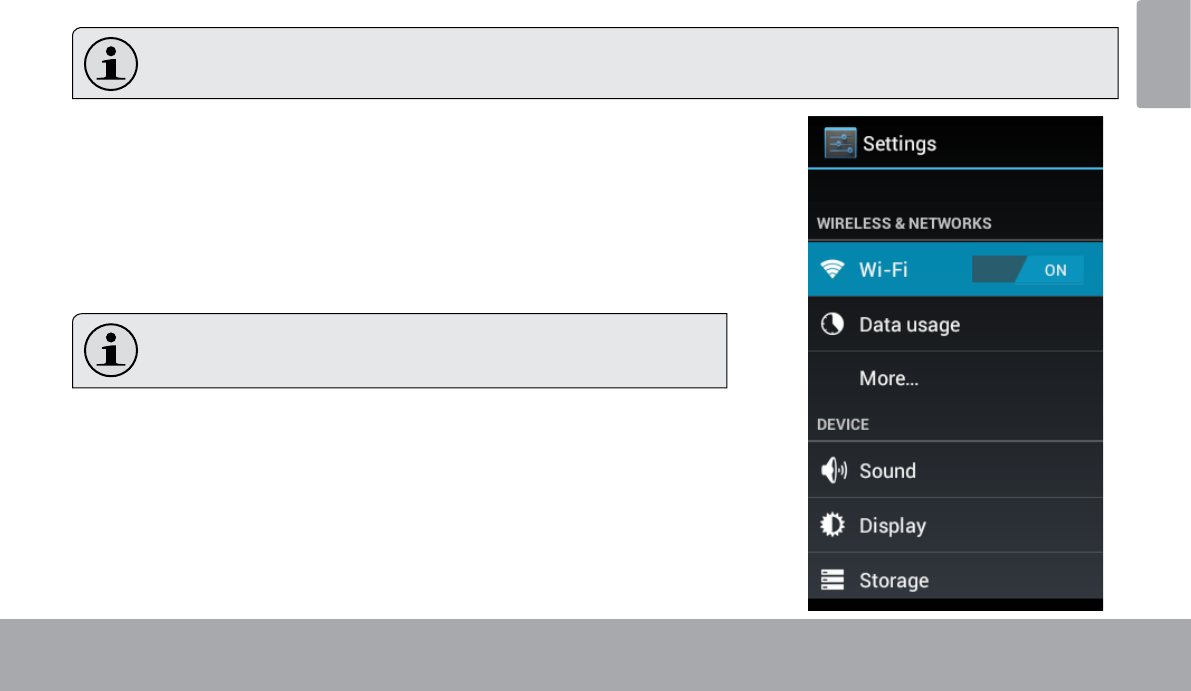Open Display settings
Screen dimensions: 1191x691
[955, 525]
